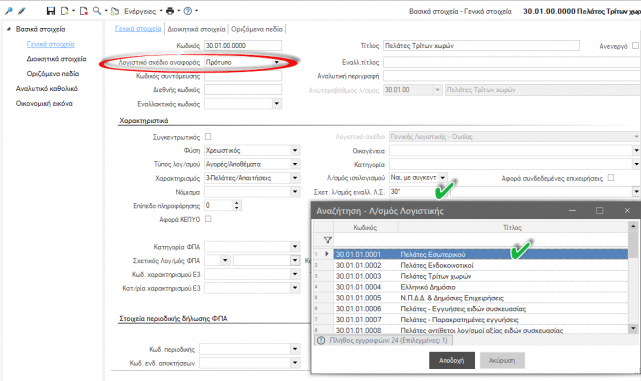
Task: Increase the Επίπεδο πληροφόρησης value with up arrow
Action: point(237,203)
